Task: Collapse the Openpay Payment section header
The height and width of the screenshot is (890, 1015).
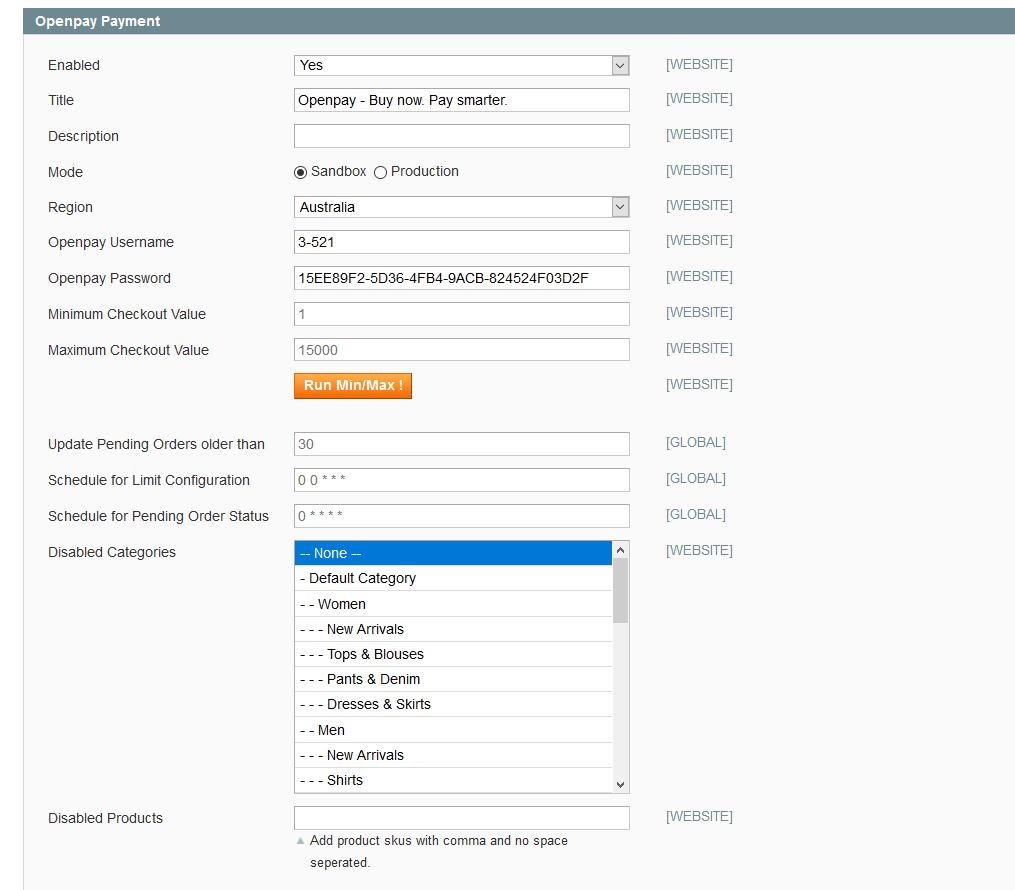Action: tap(98, 21)
